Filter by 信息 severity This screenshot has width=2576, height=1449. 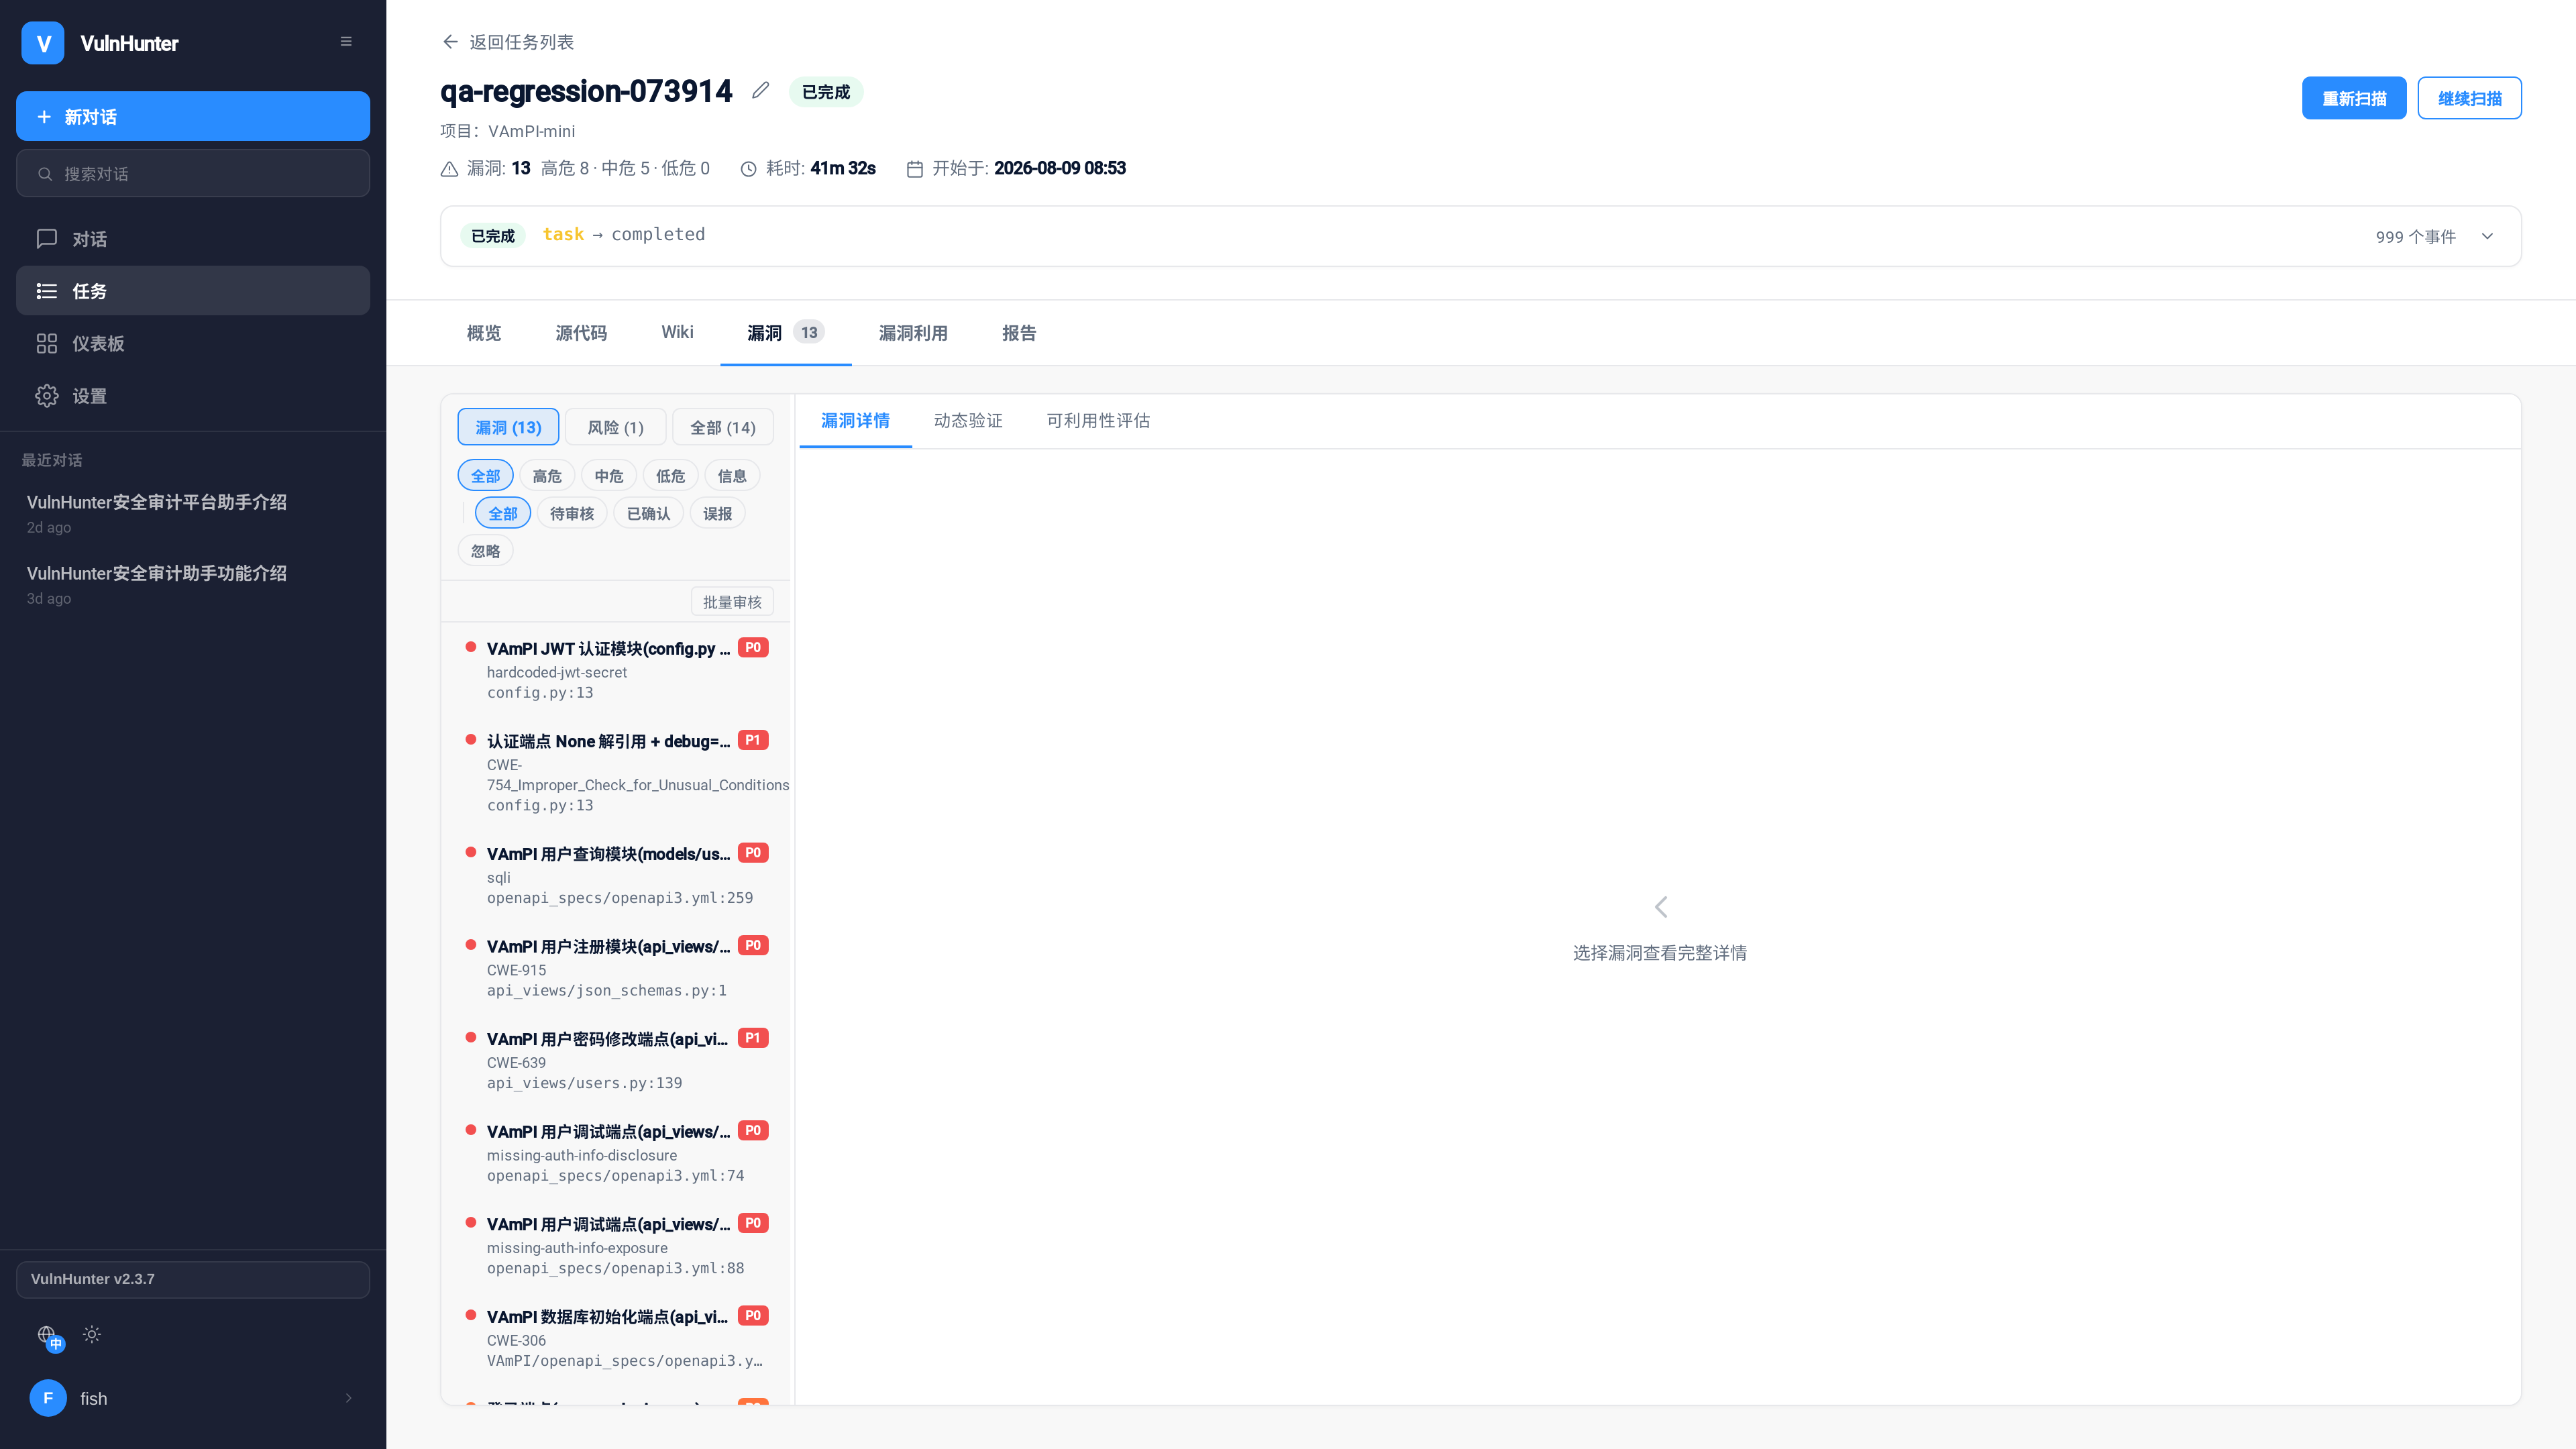(732, 476)
